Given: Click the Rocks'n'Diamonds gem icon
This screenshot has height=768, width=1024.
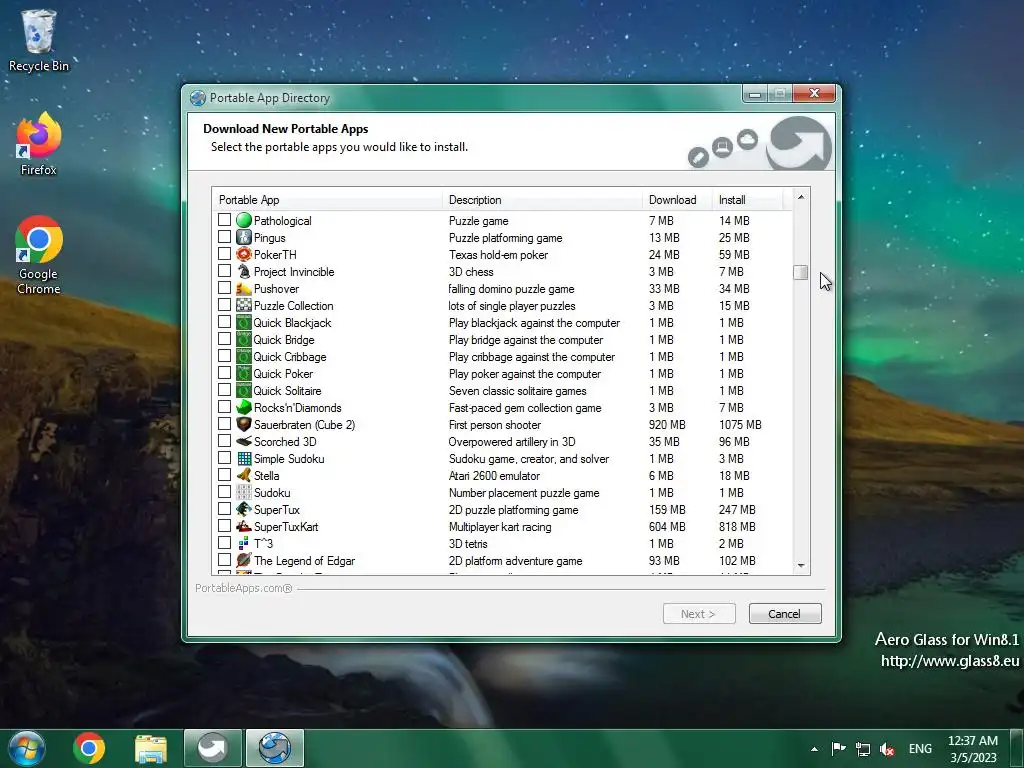Looking at the screenshot, I should [244, 408].
